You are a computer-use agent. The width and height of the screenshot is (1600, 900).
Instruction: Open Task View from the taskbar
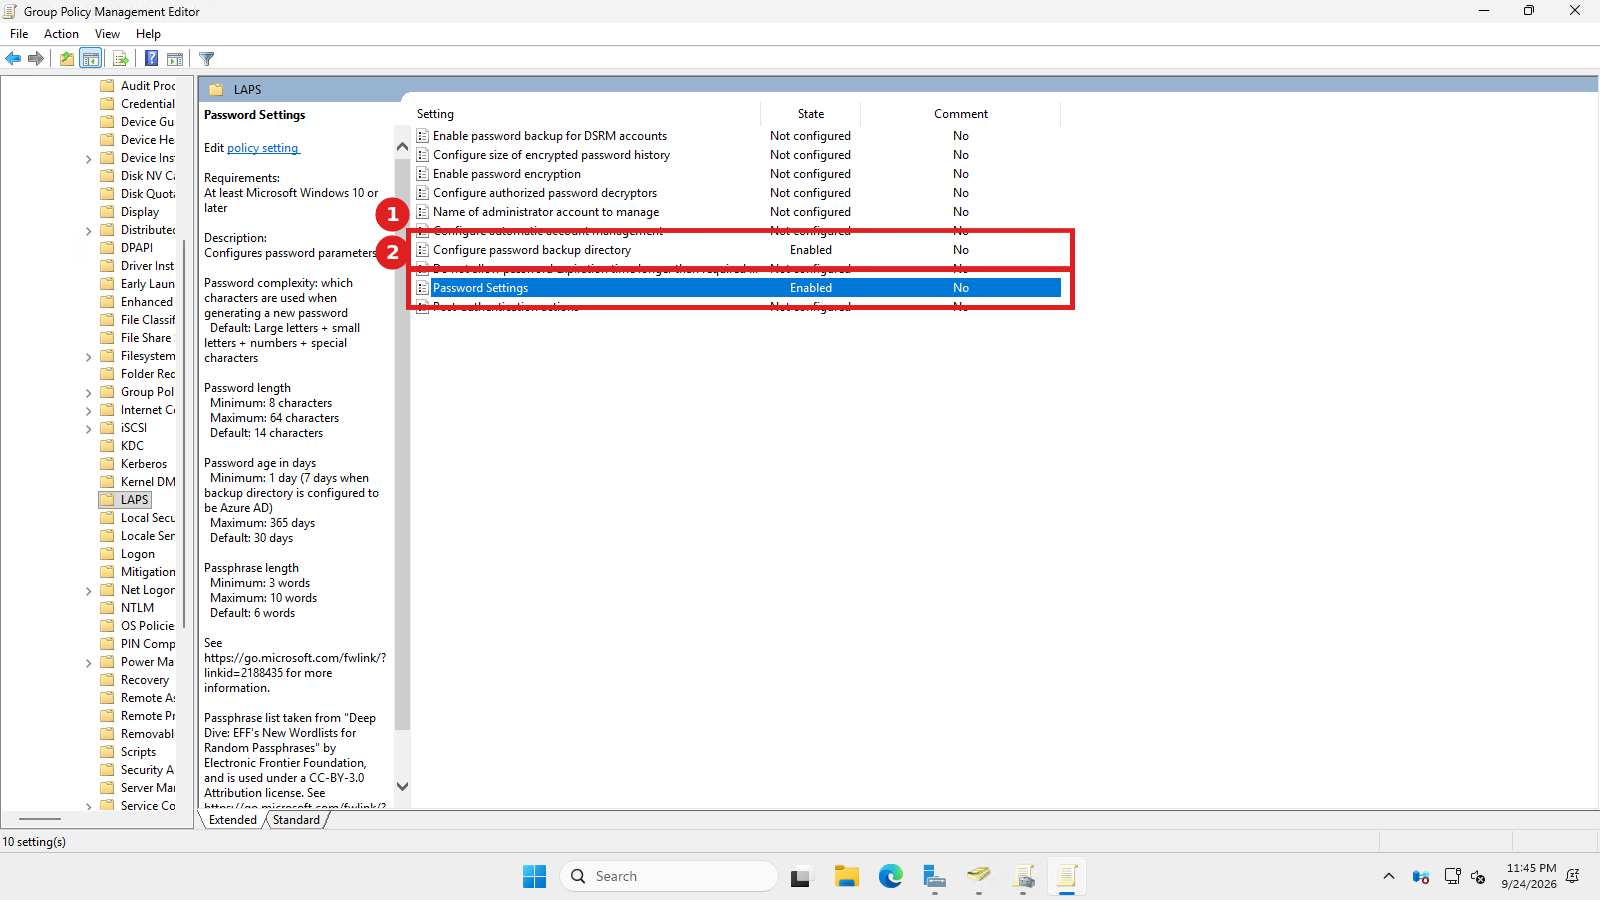pos(801,877)
